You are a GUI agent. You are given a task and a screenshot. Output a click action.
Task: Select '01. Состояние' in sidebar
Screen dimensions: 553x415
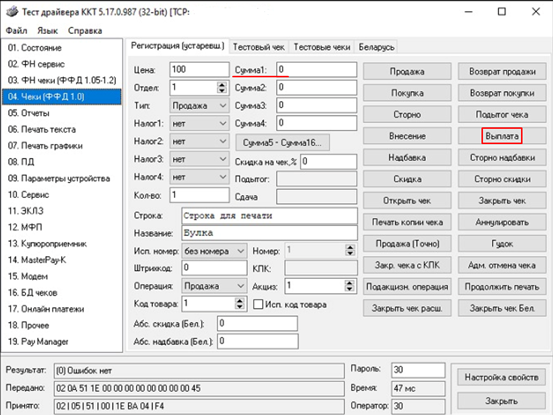62,48
